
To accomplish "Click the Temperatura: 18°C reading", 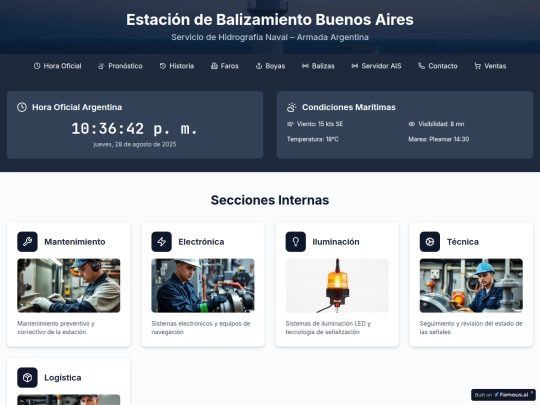I will point(313,139).
